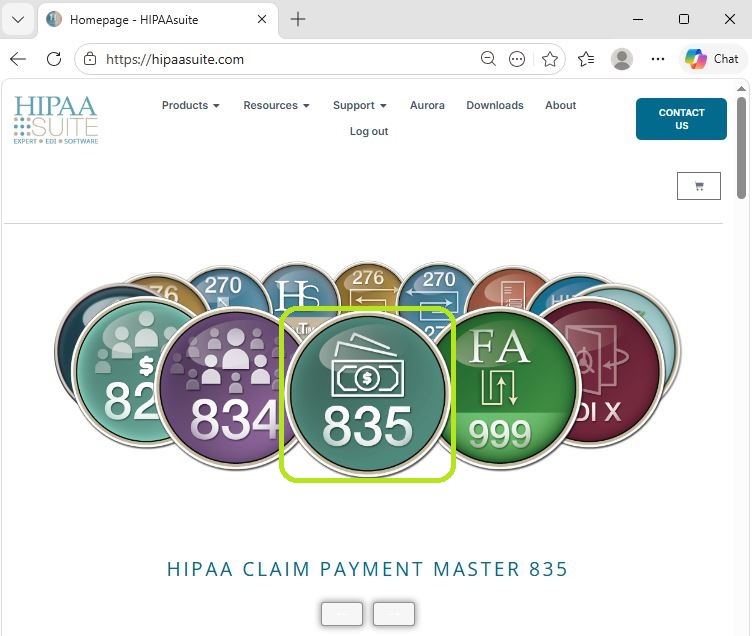
Task: Select the orange-red document badge
Action: (511, 289)
